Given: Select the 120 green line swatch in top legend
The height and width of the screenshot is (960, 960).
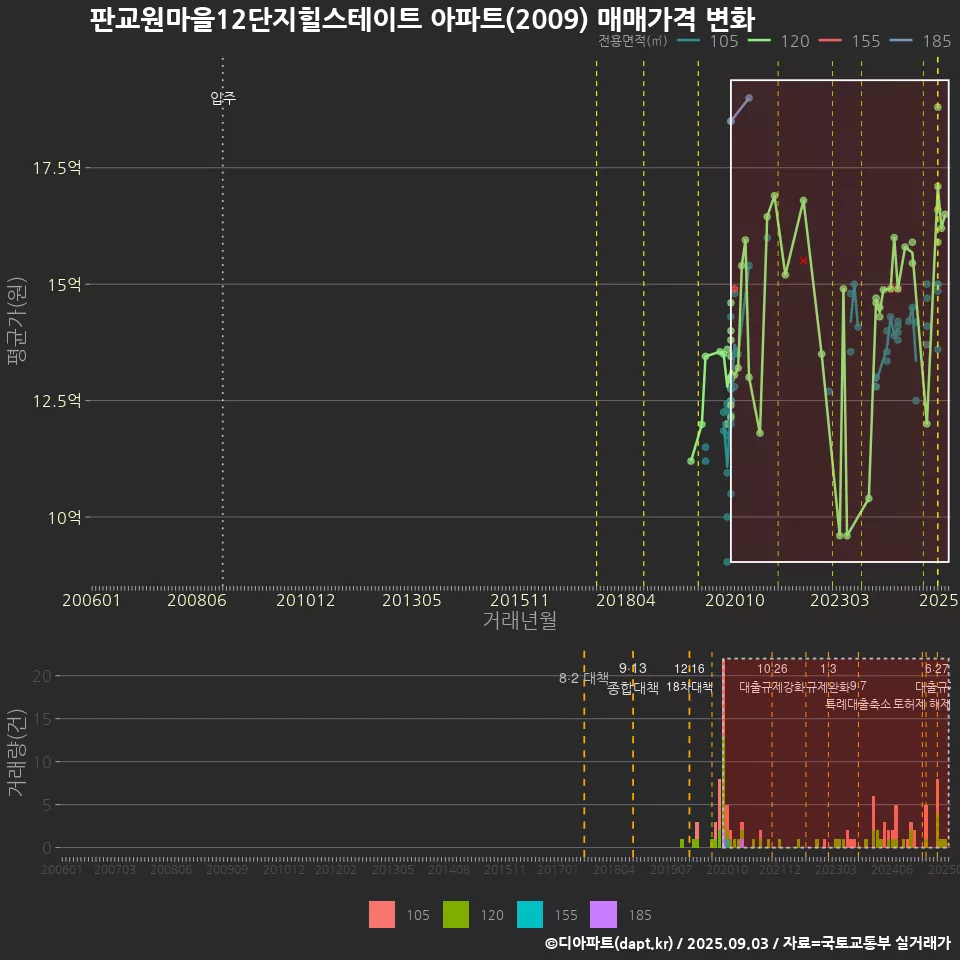Looking at the screenshot, I should [759, 41].
